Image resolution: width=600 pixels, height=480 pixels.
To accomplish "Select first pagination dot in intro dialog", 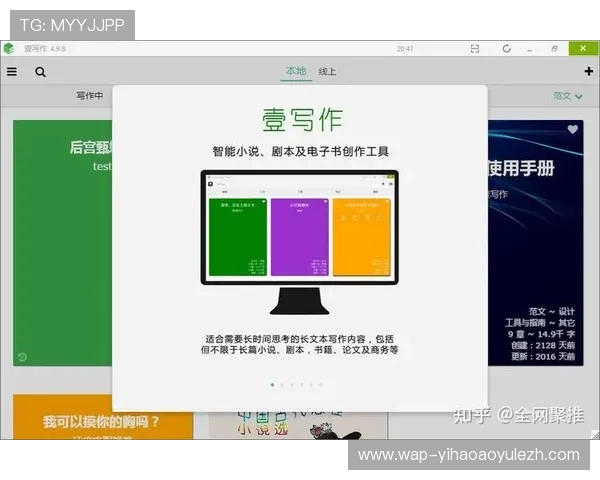I will (272, 385).
